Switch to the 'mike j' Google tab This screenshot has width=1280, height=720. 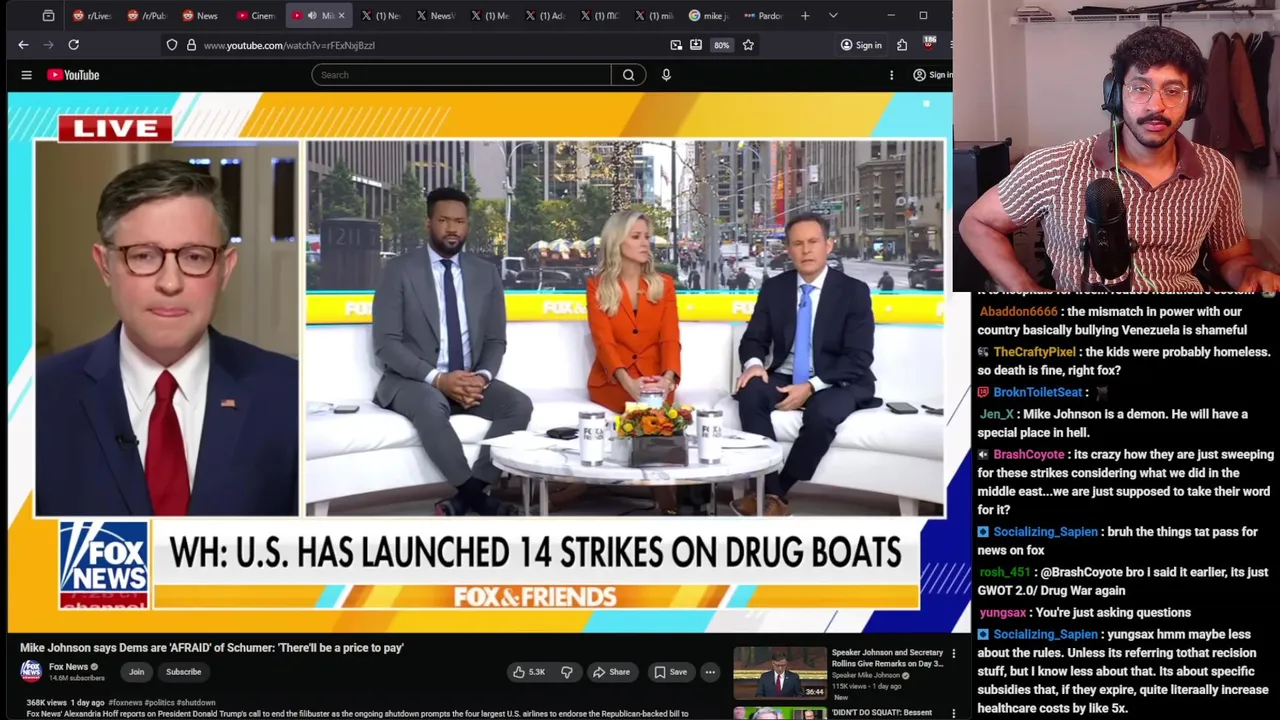709,16
